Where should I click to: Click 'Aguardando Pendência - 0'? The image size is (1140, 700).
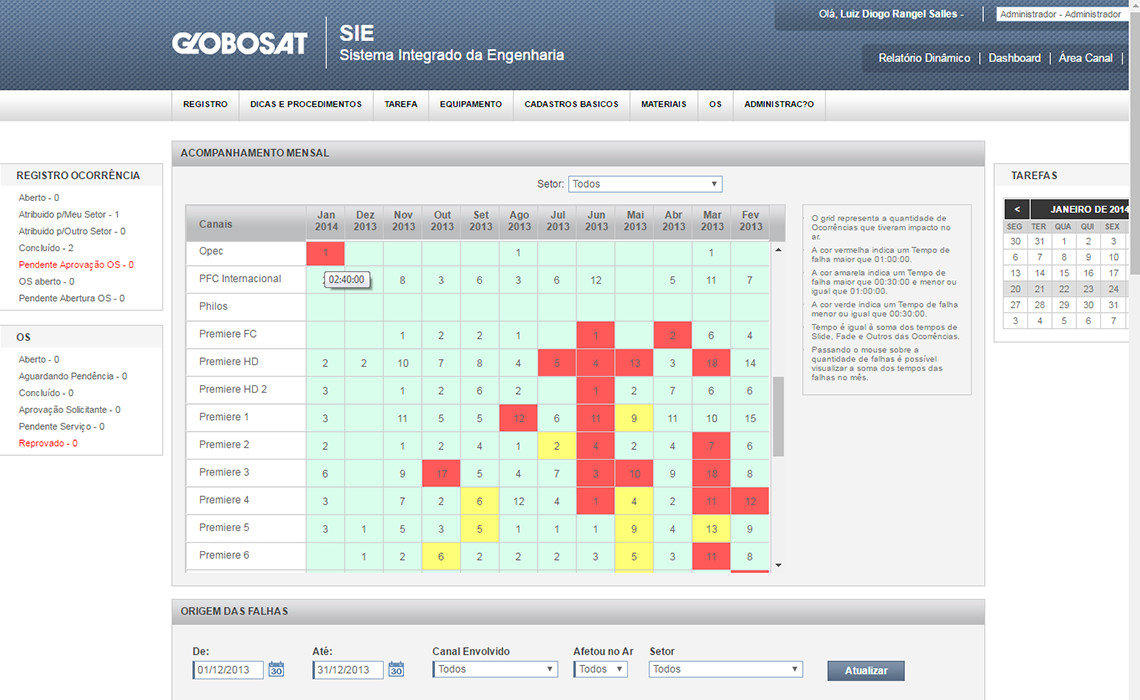(73, 376)
